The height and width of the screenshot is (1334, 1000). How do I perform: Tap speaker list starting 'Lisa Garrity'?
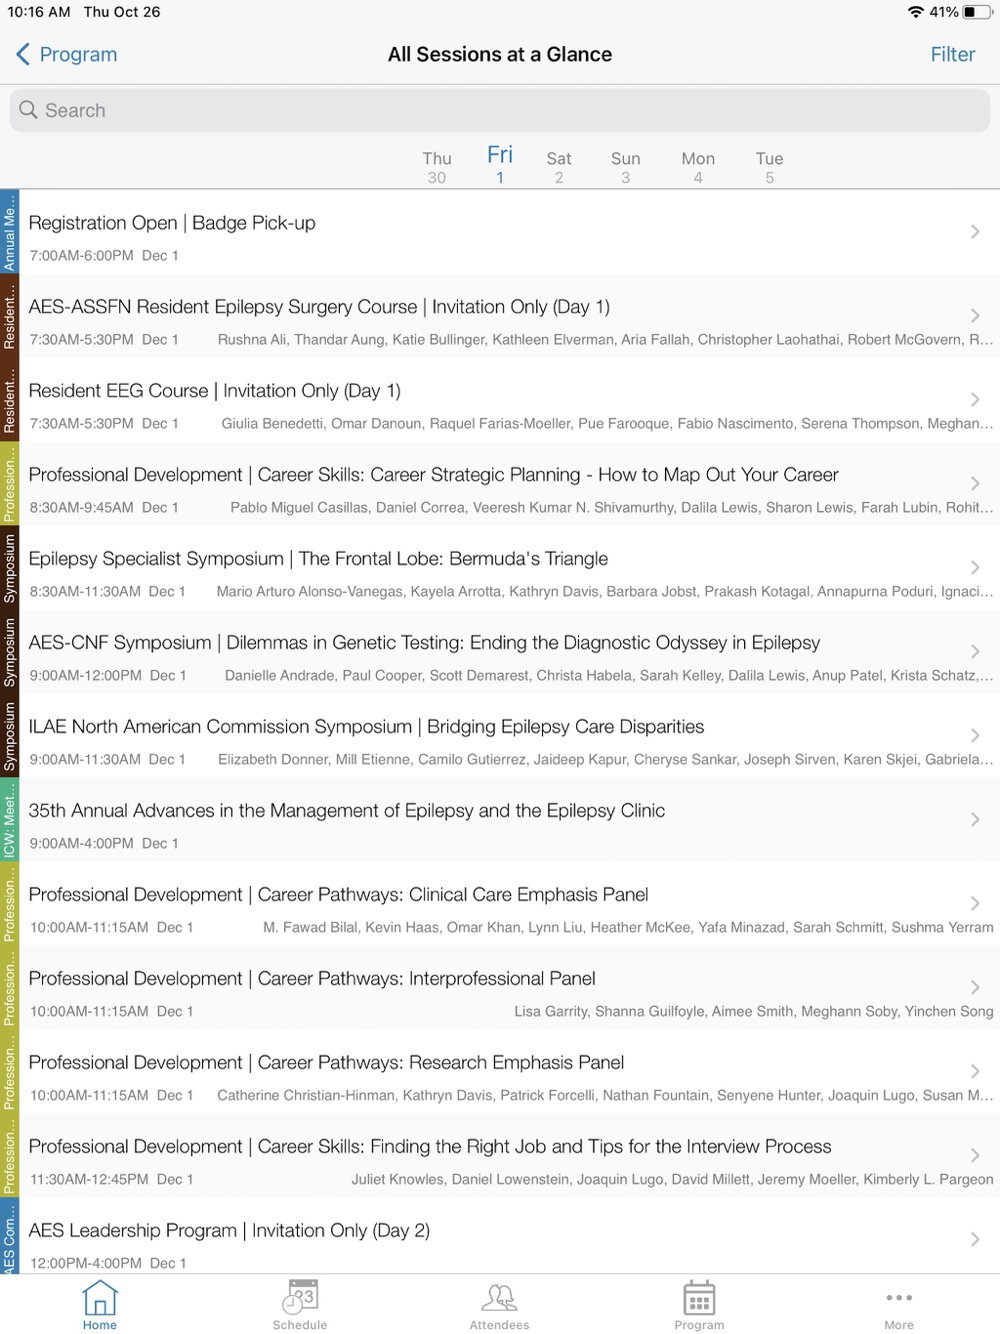tap(754, 1012)
